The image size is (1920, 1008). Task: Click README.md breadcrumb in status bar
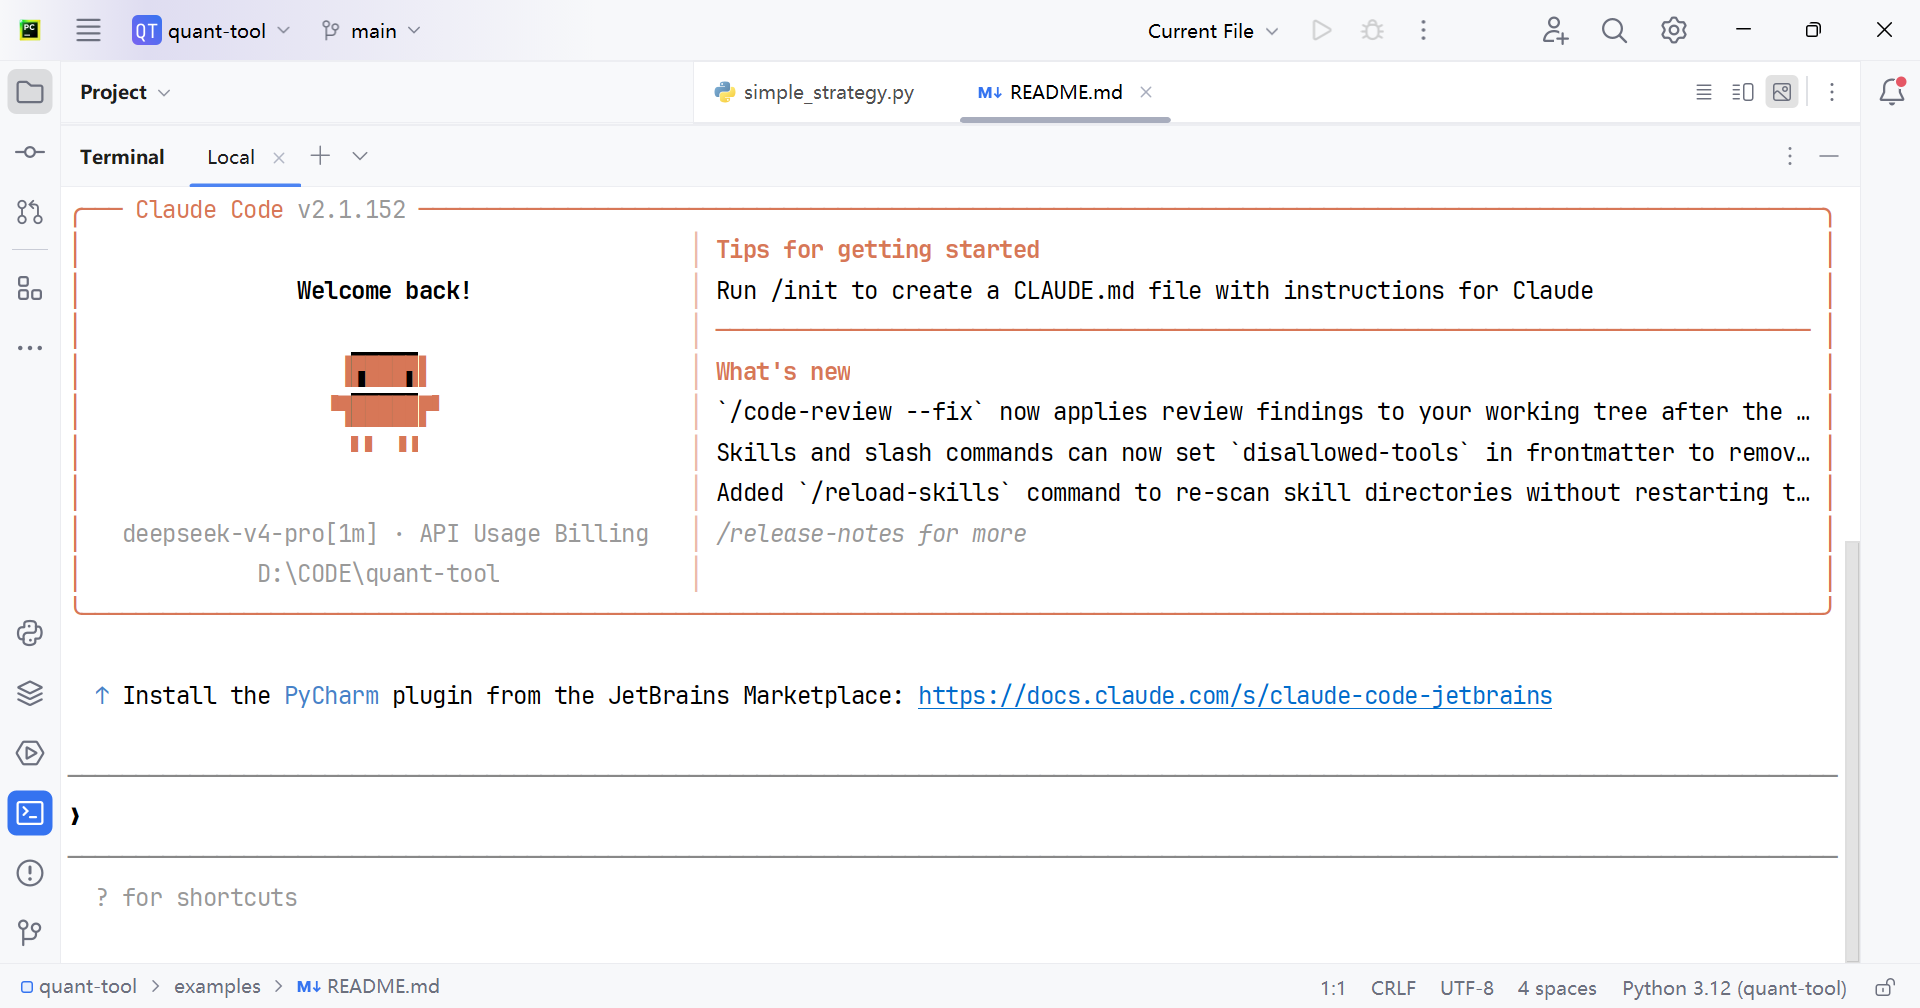[x=368, y=987]
